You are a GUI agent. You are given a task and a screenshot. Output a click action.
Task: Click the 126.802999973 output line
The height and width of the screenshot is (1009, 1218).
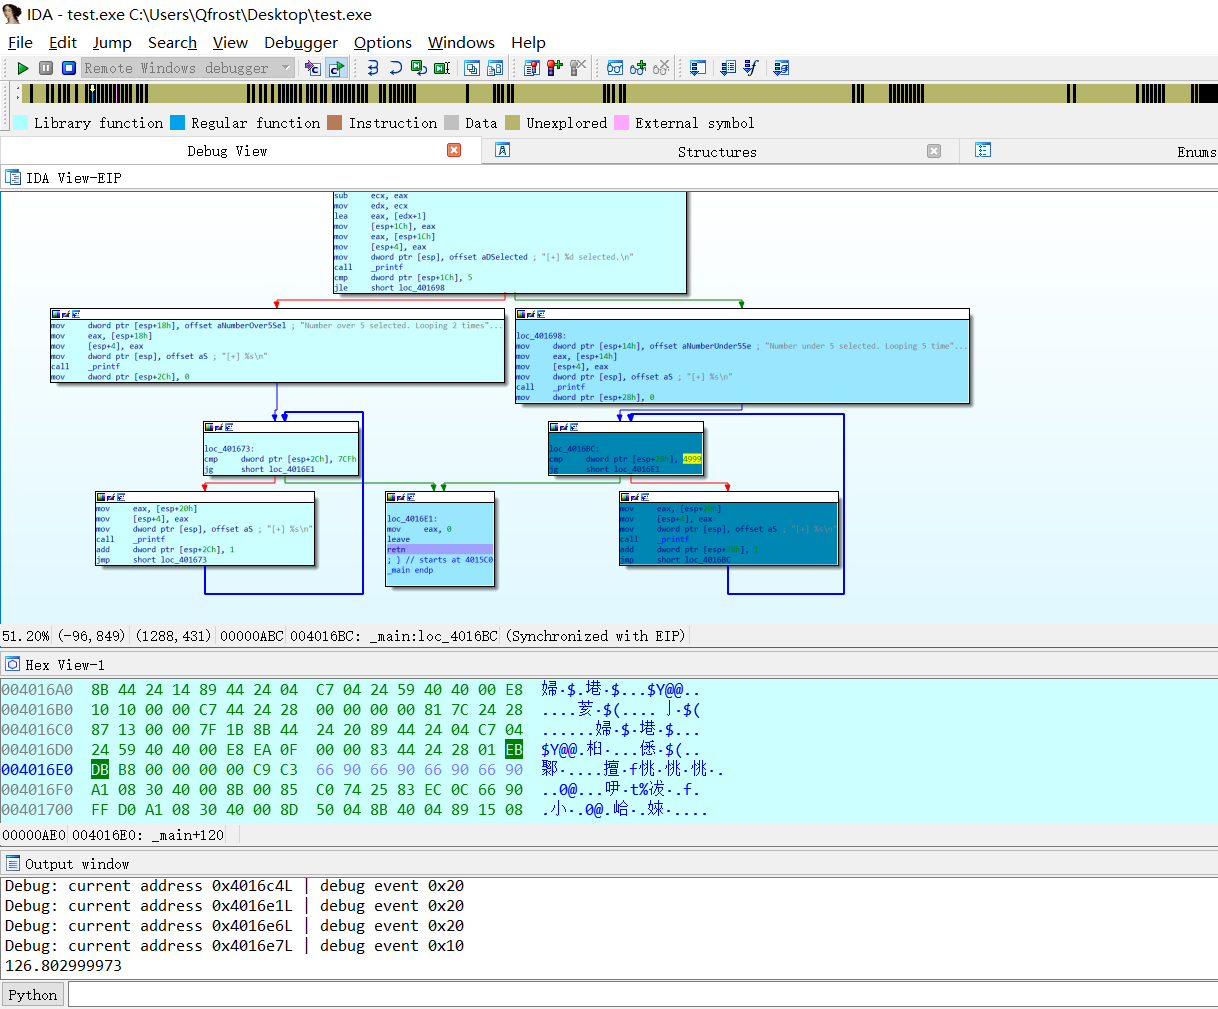pyautogui.click(x=63, y=965)
